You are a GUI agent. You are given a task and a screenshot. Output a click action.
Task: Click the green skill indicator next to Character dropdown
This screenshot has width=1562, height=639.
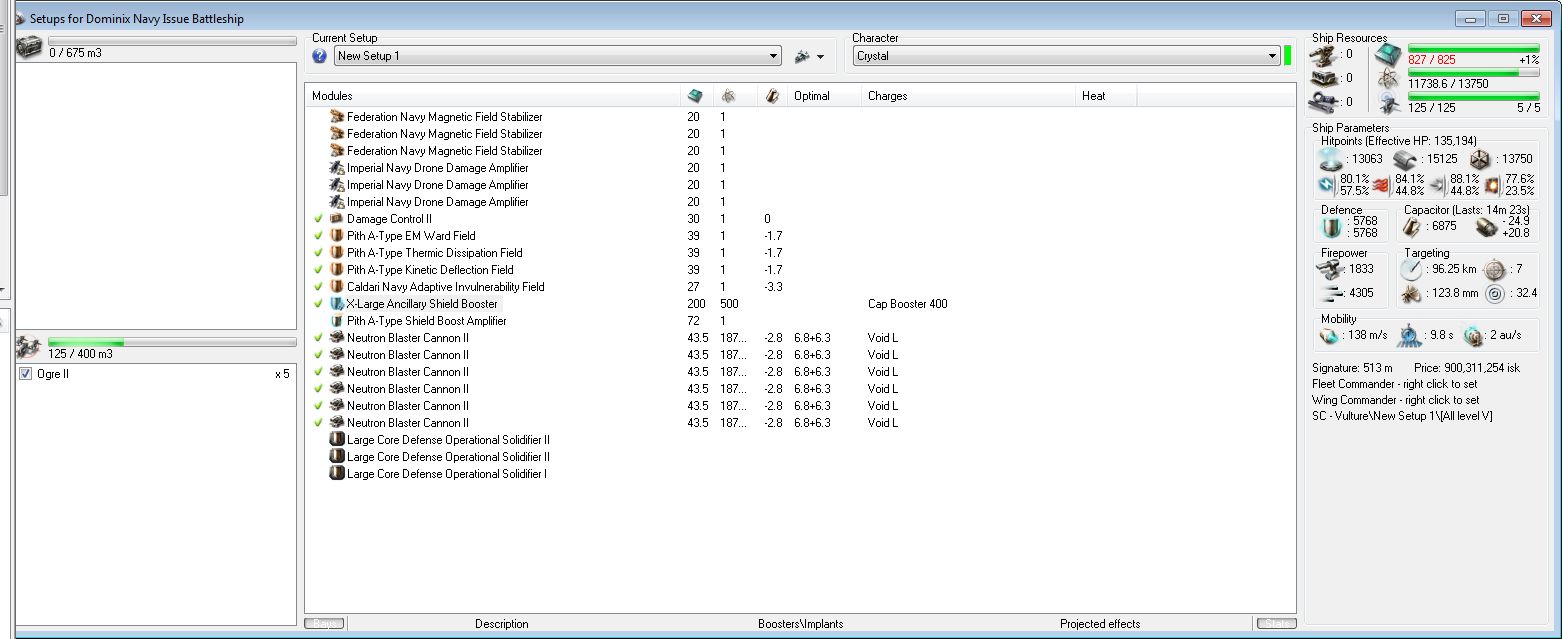click(1288, 56)
